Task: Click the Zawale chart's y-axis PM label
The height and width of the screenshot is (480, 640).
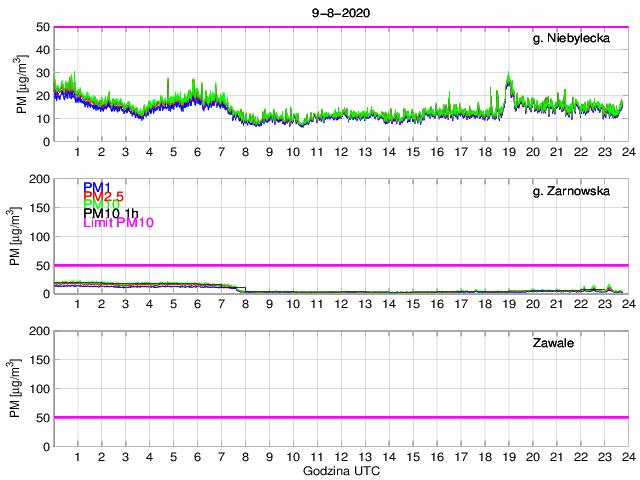Action: pos(14,388)
